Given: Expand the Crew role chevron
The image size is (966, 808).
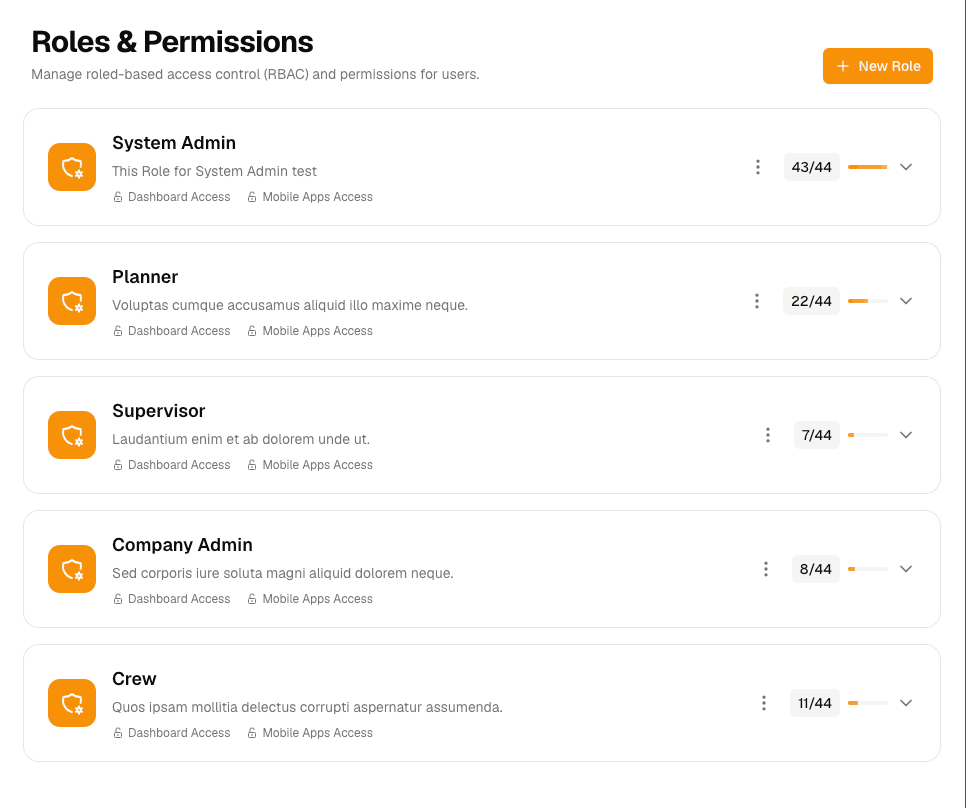Looking at the screenshot, I should [906, 703].
